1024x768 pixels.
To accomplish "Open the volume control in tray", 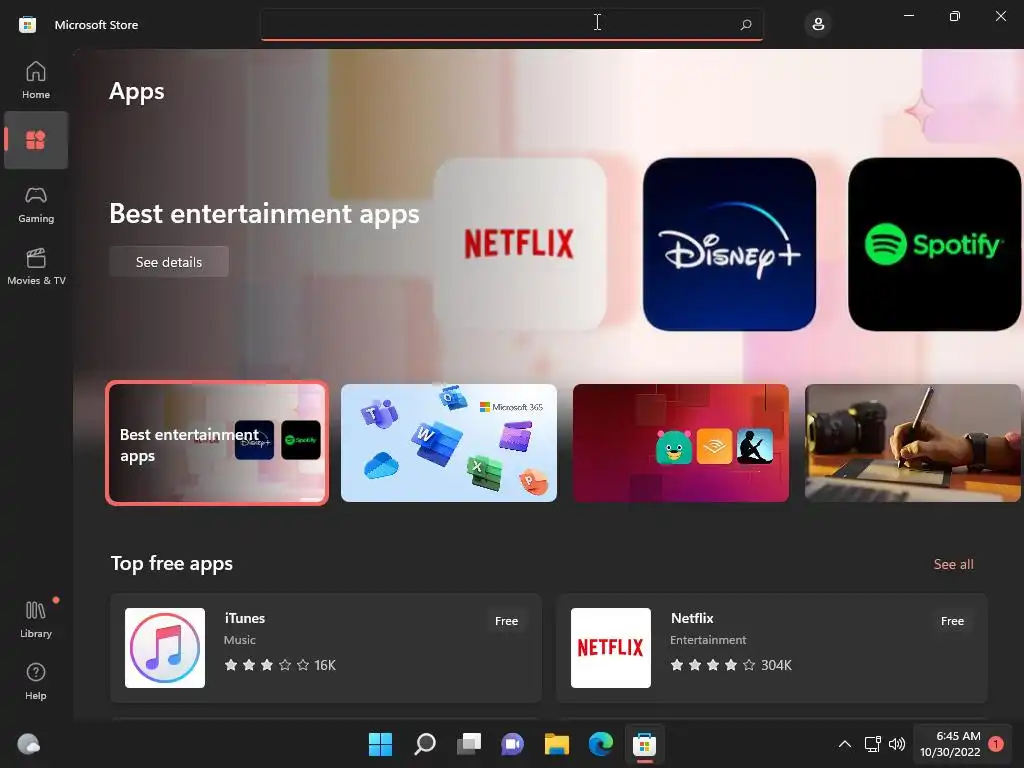I will pos(897,744).
